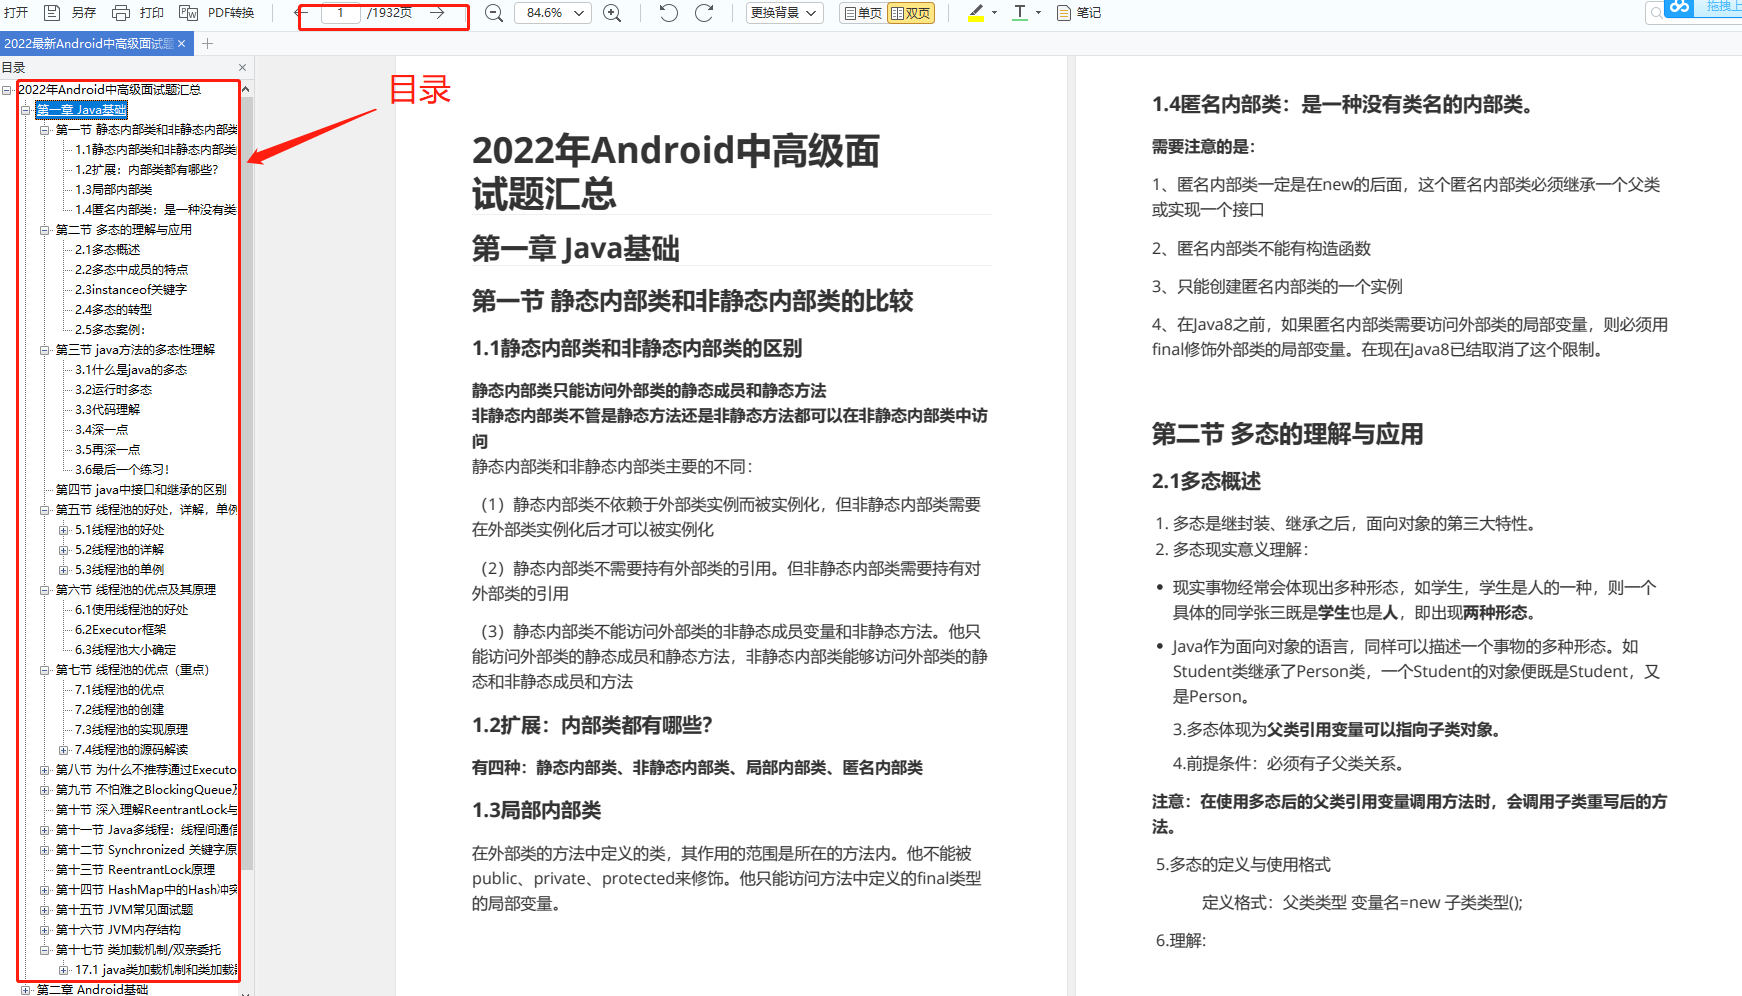Click the 另存 label in the toolbar
Screen dimensions: 1742x996
[x=84, y=13]
